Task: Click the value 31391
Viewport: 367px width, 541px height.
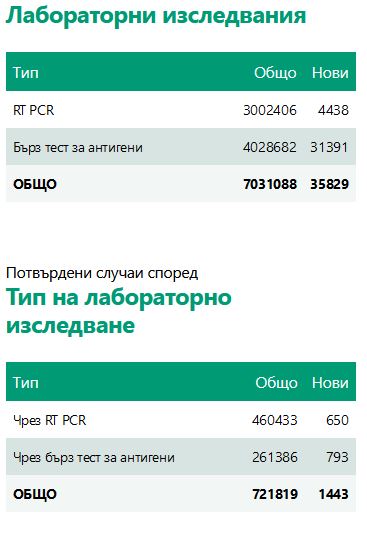Action: [329, 147]
